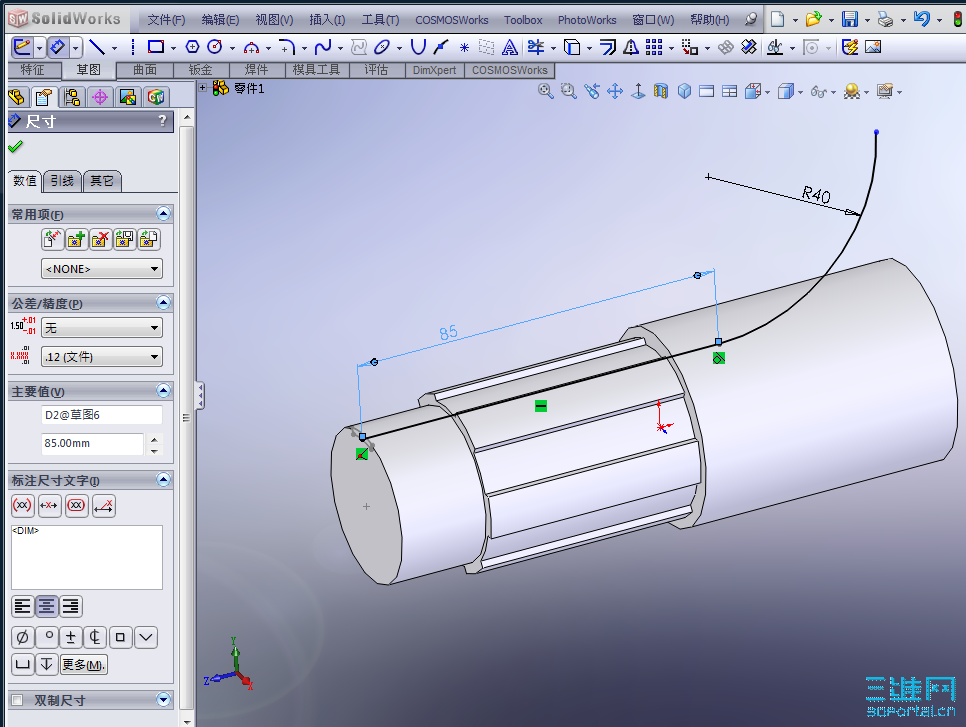Select the Polygon sketch tool
966x727 pixels.
point(192,47)
